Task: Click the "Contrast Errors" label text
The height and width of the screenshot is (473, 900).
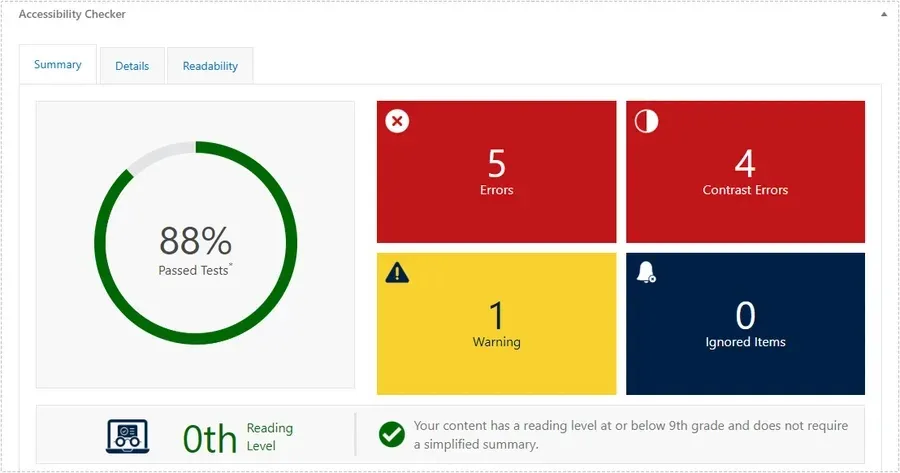Action: coord(746,190)
